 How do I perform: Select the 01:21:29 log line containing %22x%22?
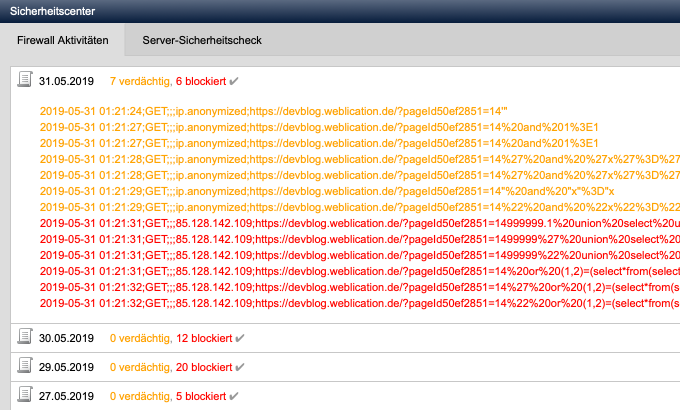tap(360, 207)
